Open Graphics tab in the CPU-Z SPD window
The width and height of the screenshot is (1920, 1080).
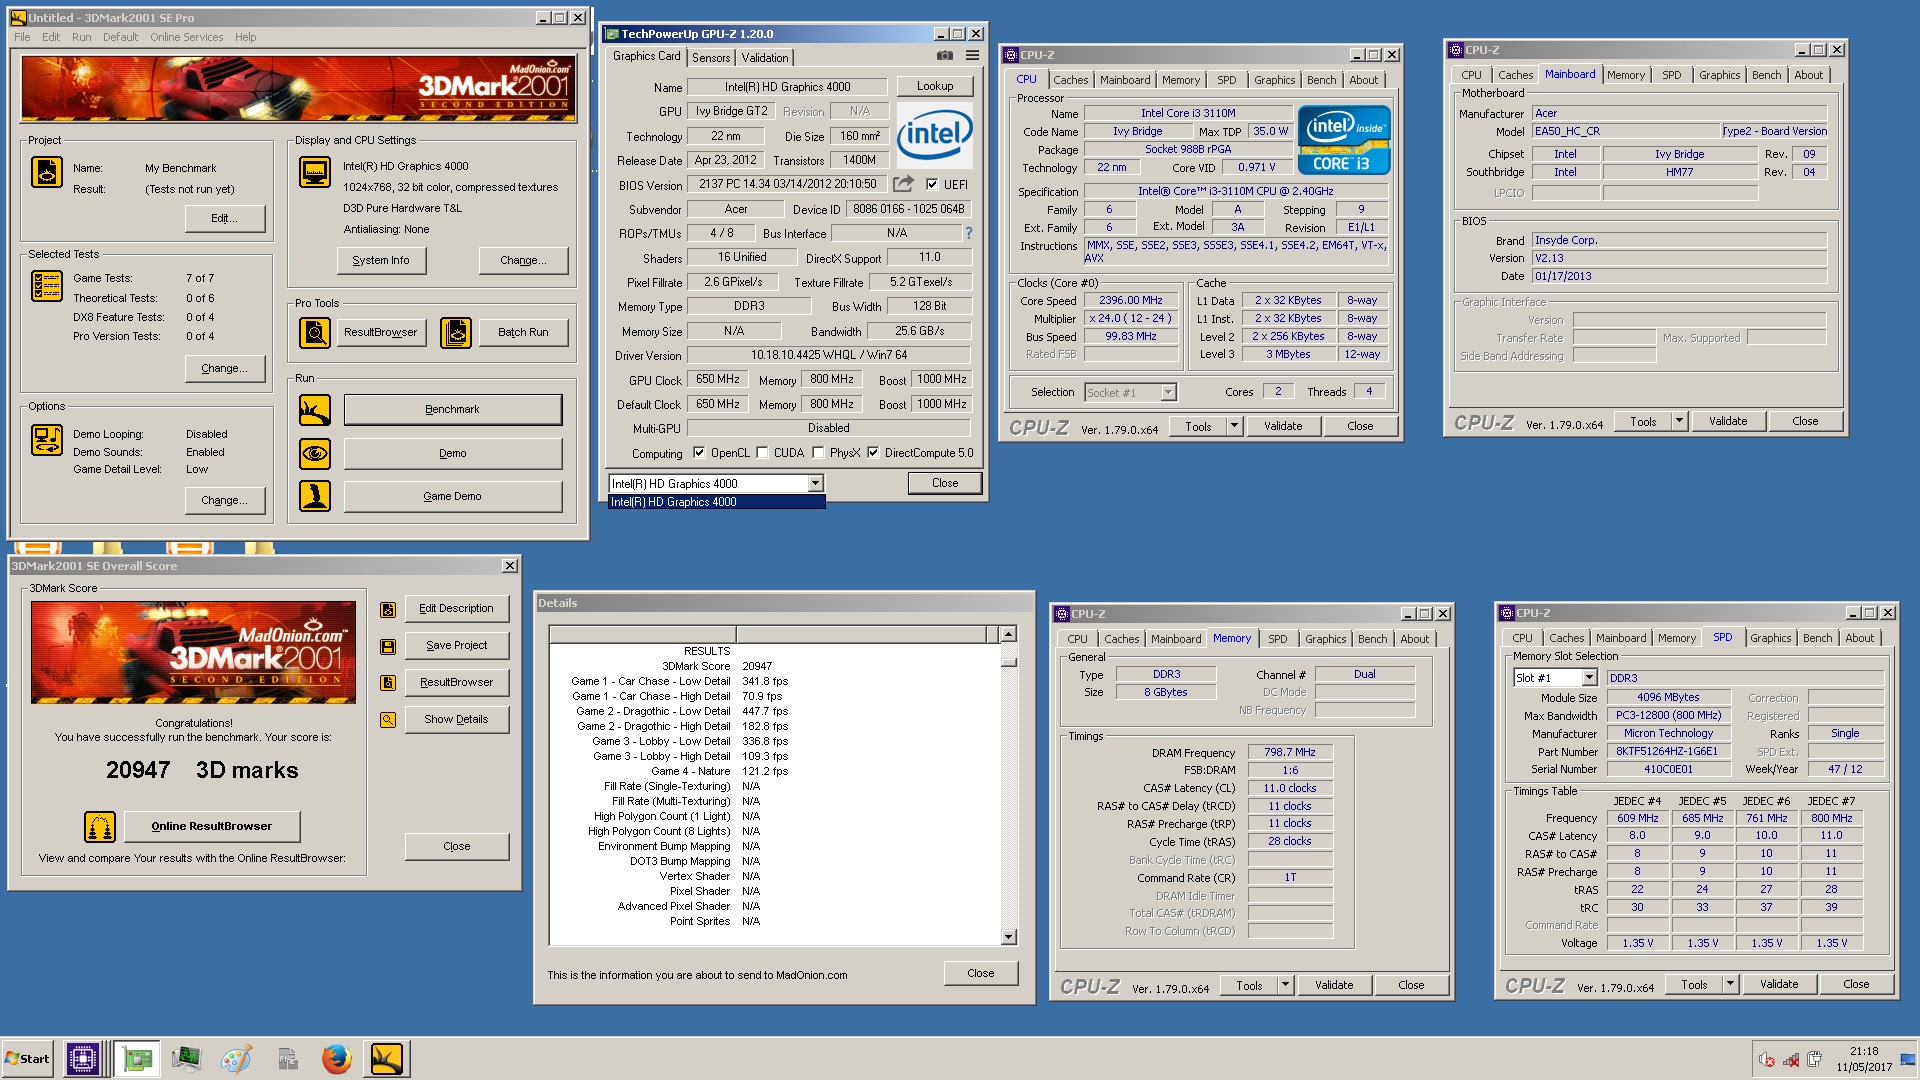coord(1770,638)
